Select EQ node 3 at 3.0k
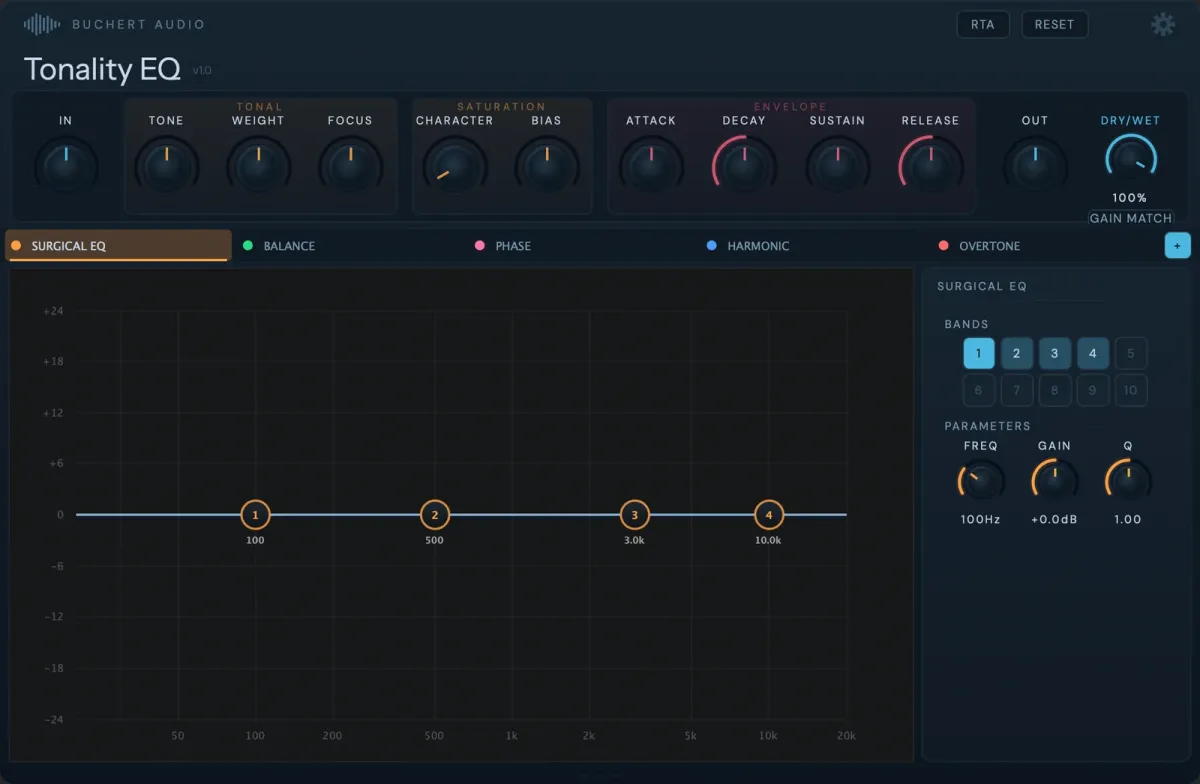Image resolution: width=1200 pixels, height=784 pixels. 634,515
